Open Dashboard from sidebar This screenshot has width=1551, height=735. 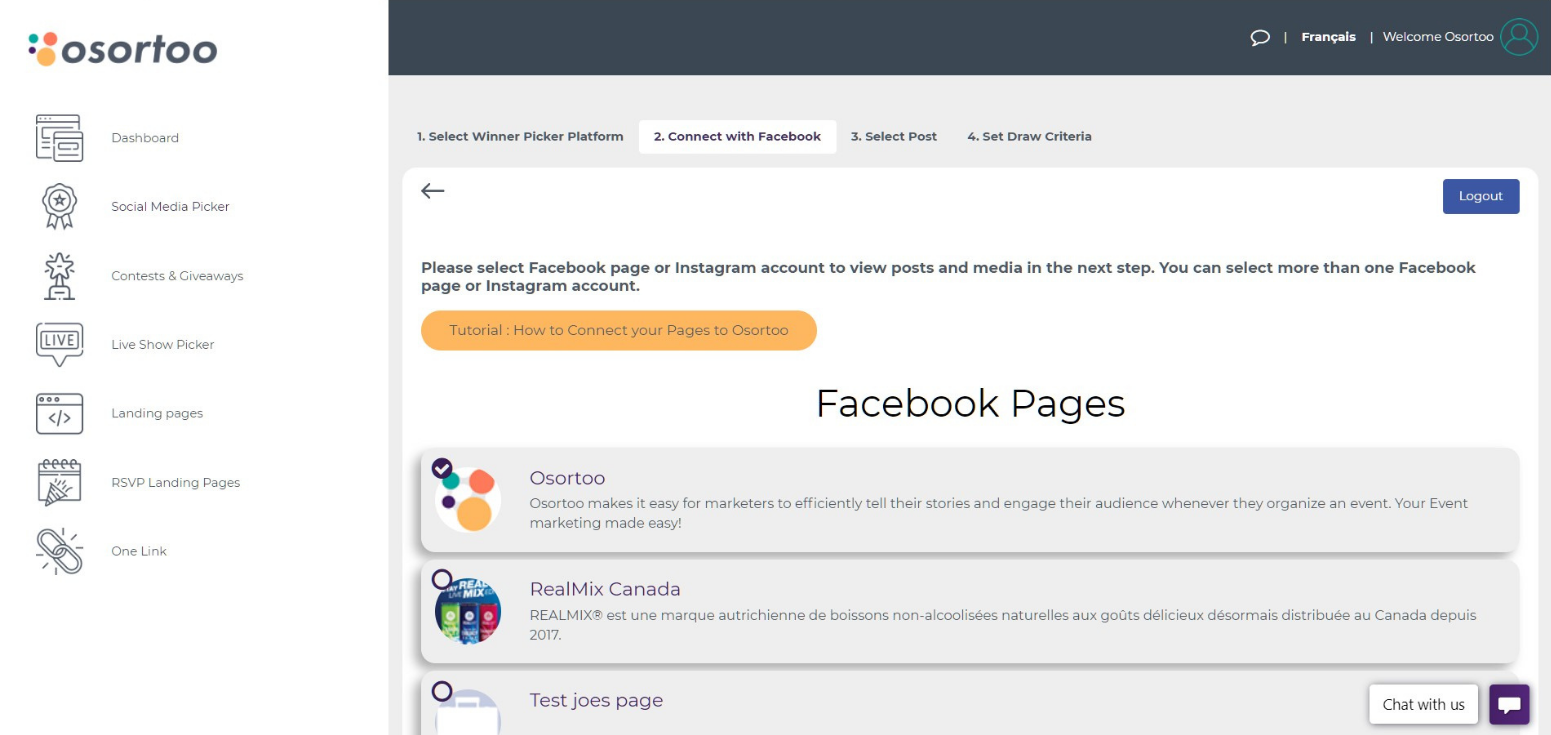pos(145,138)
